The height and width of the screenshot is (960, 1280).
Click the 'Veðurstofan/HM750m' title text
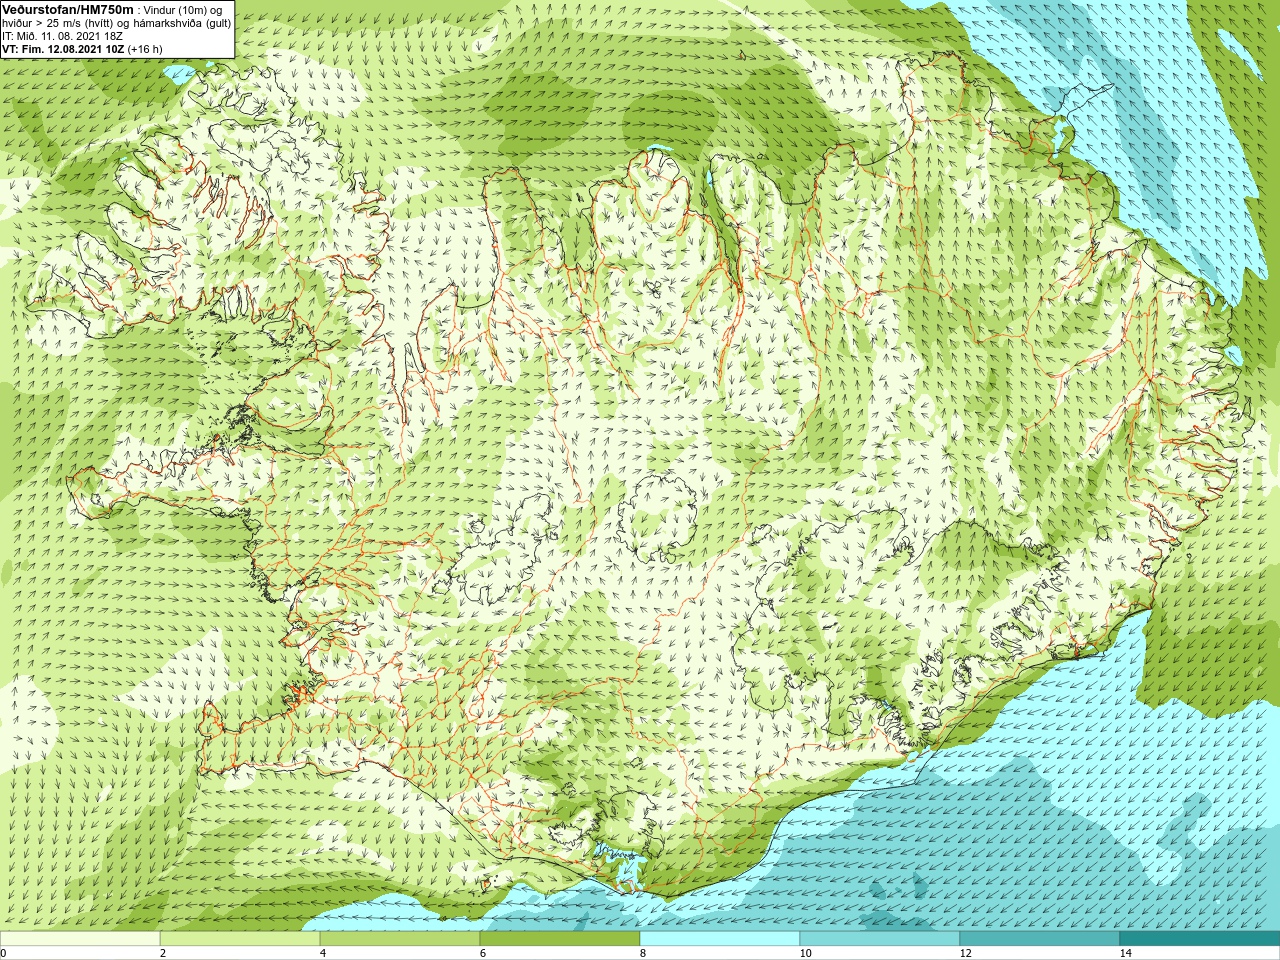point(68,10)
